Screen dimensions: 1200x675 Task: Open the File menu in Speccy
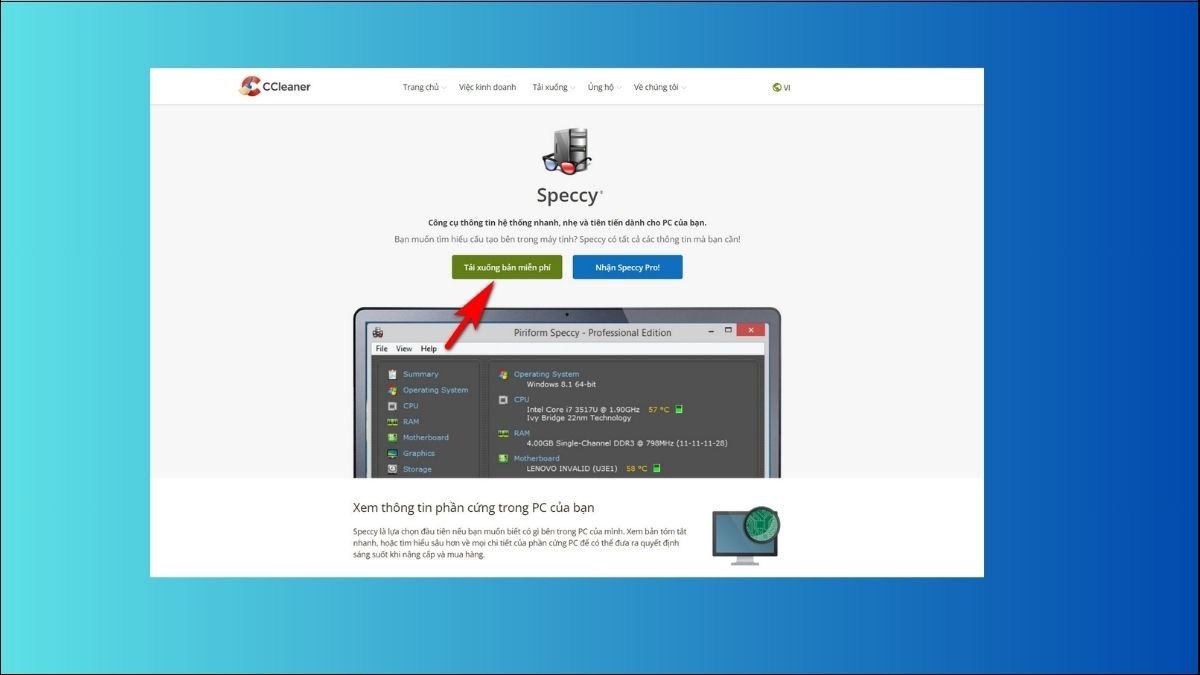381,347
